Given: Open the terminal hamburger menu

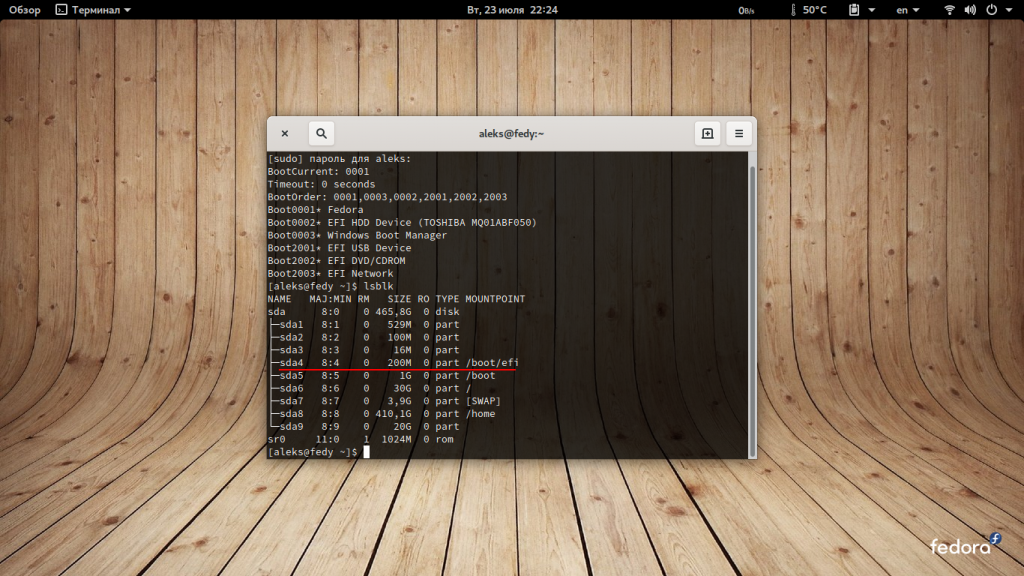Looking at the screenshot, I should pyautogui.click(x=739, y=133).
